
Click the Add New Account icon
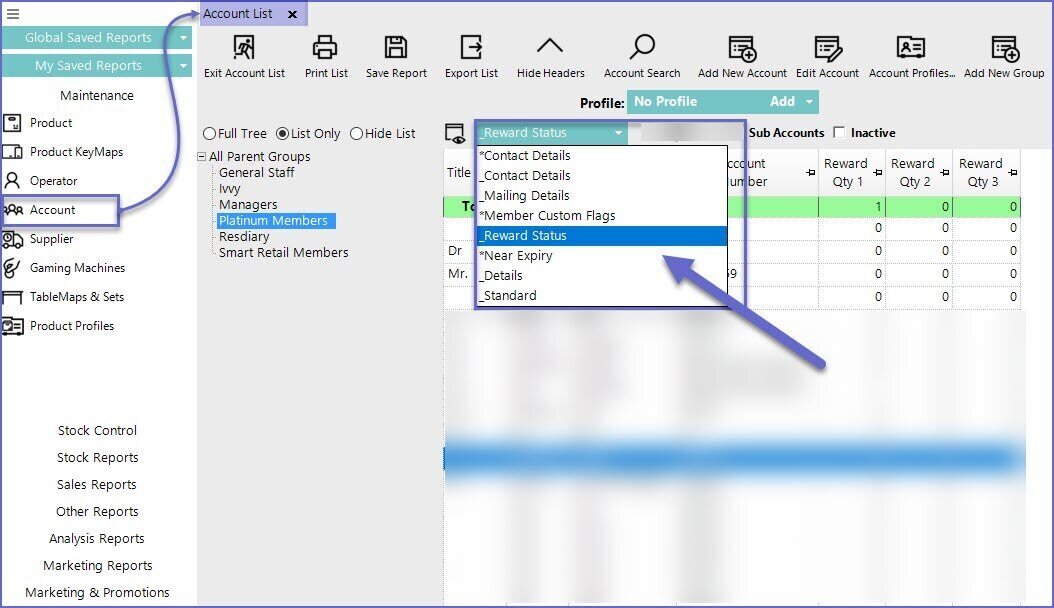[742, 48]
